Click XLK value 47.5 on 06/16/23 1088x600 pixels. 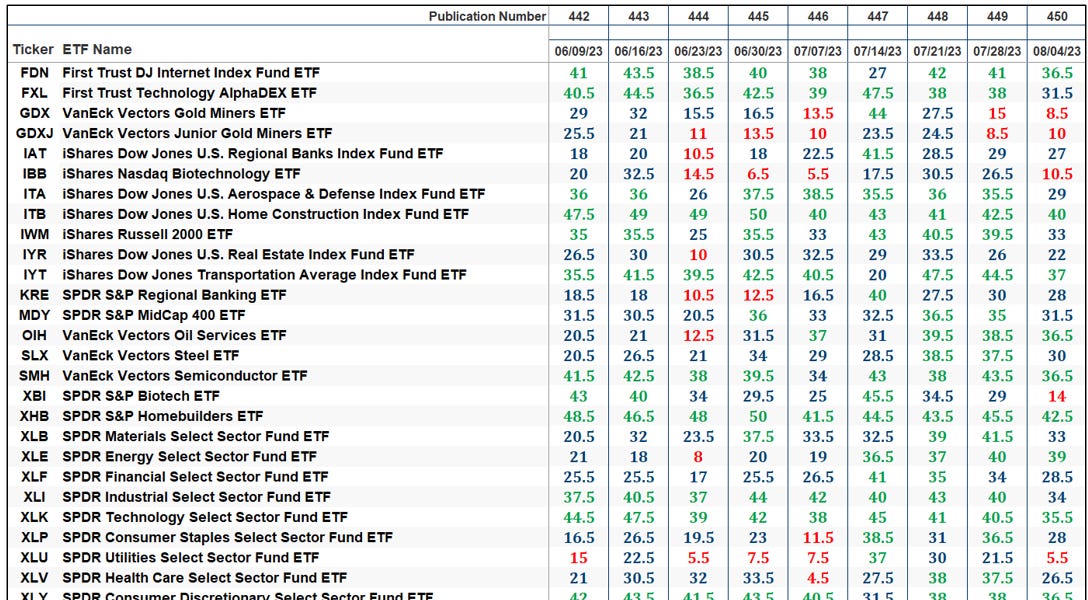[x=638, y=517]
